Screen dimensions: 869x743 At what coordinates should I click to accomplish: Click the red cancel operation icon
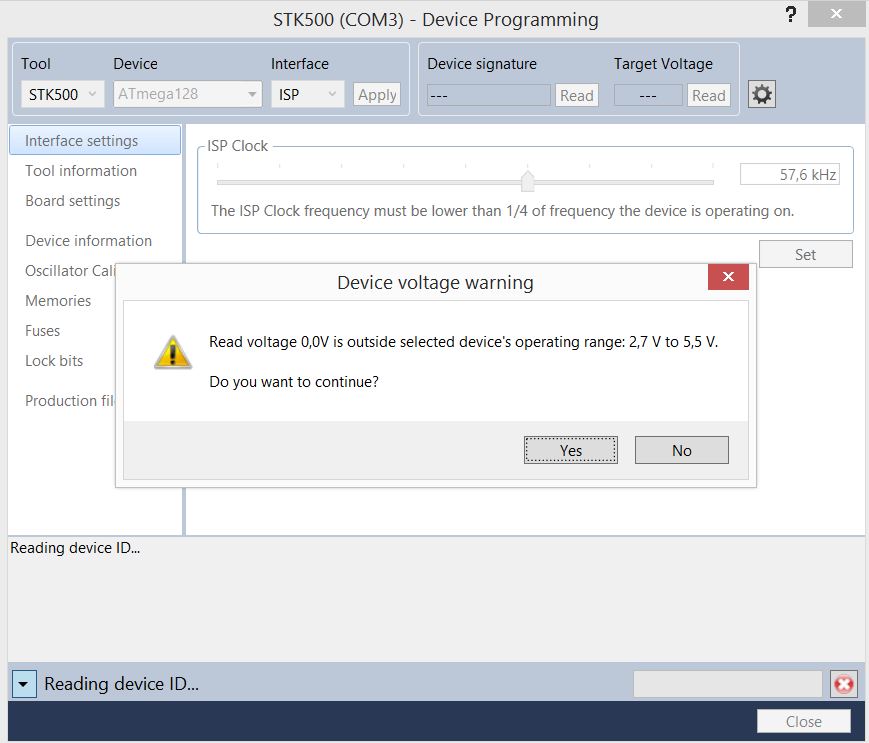(x=844, y=684)
